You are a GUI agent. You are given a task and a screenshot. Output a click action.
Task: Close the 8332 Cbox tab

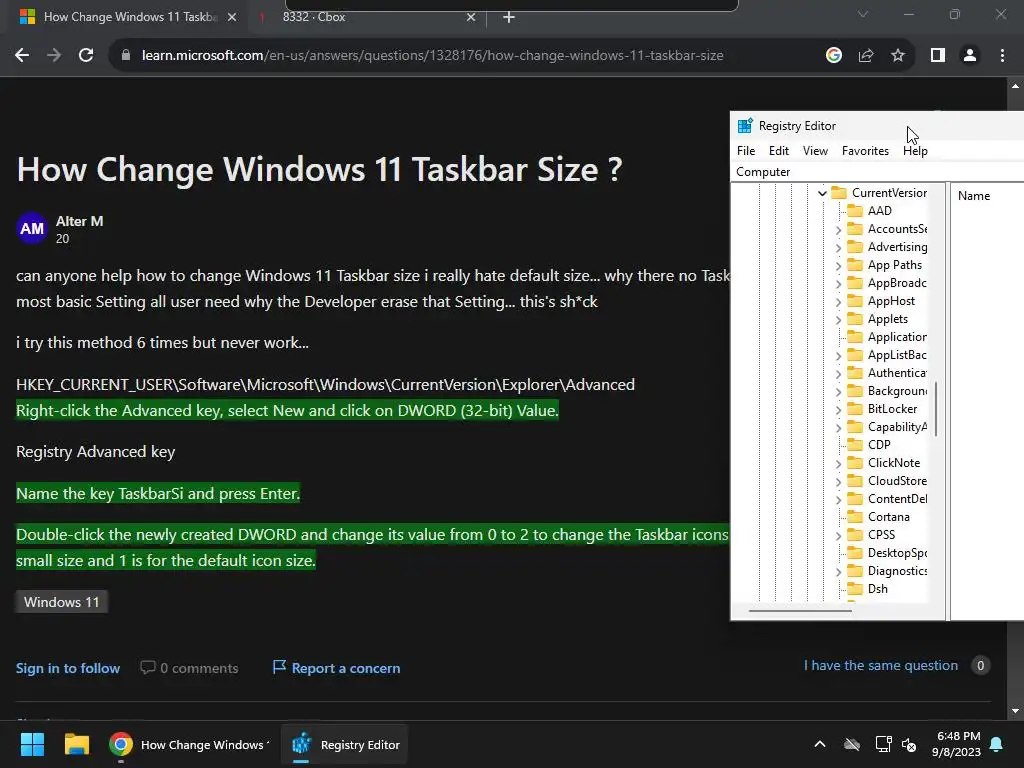471,17
